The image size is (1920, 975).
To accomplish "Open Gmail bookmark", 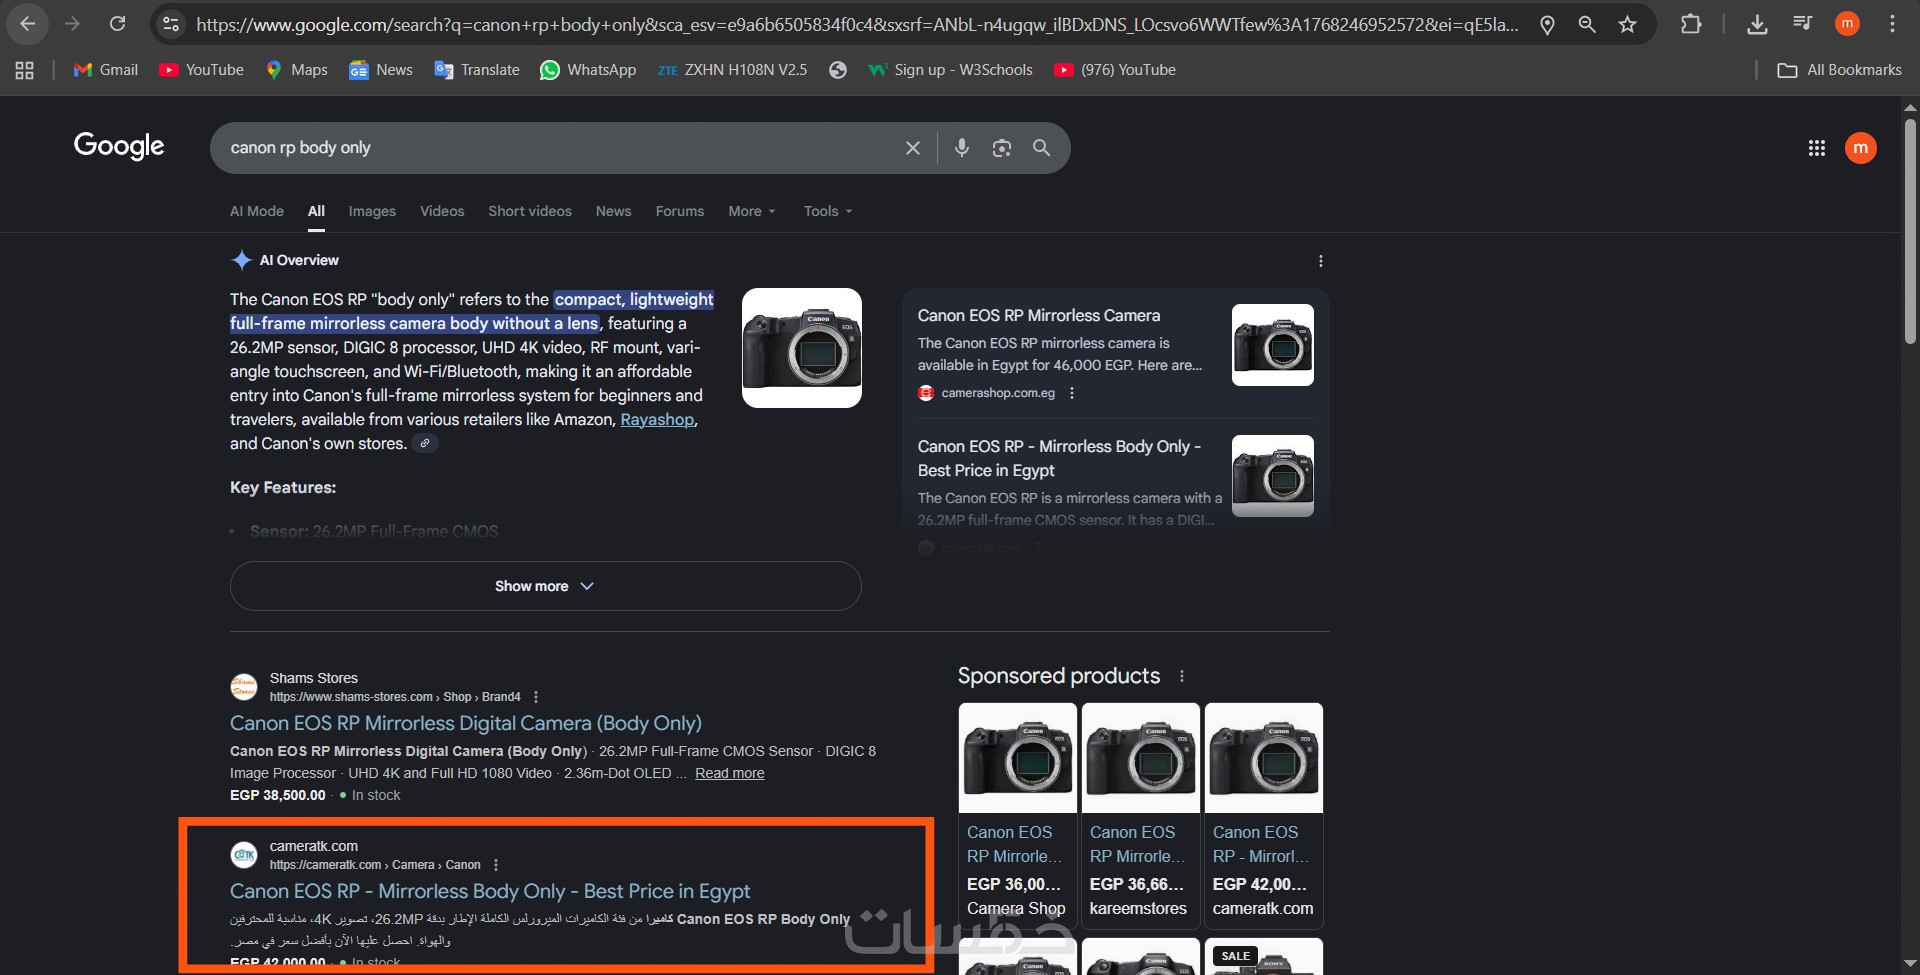I will point(106,70).
